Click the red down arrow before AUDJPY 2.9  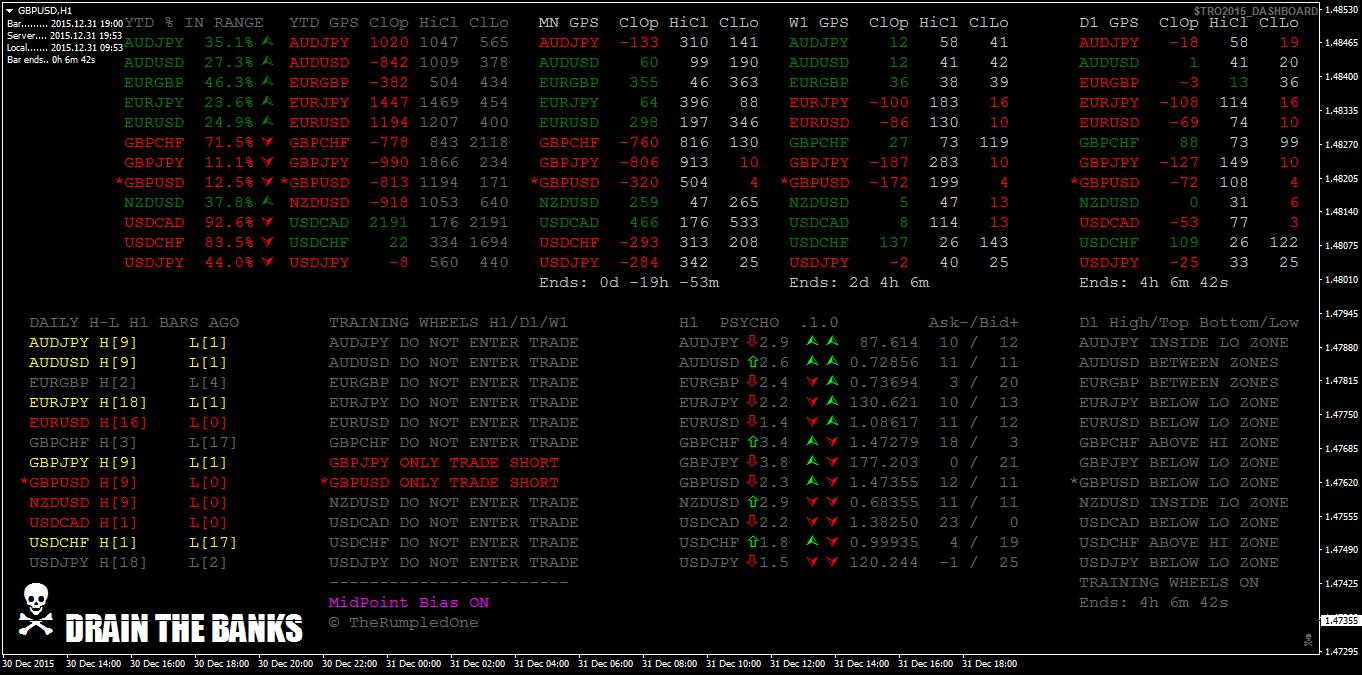click(x=752, y=343)
